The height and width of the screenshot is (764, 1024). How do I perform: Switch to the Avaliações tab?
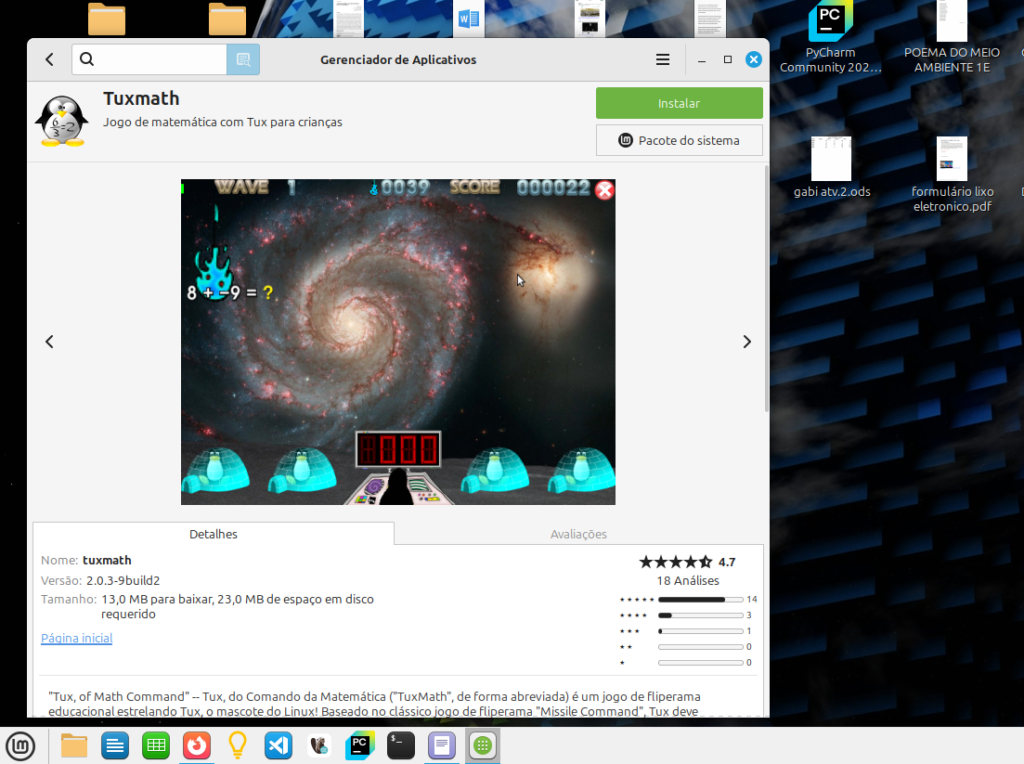click(x=578, y=534)
